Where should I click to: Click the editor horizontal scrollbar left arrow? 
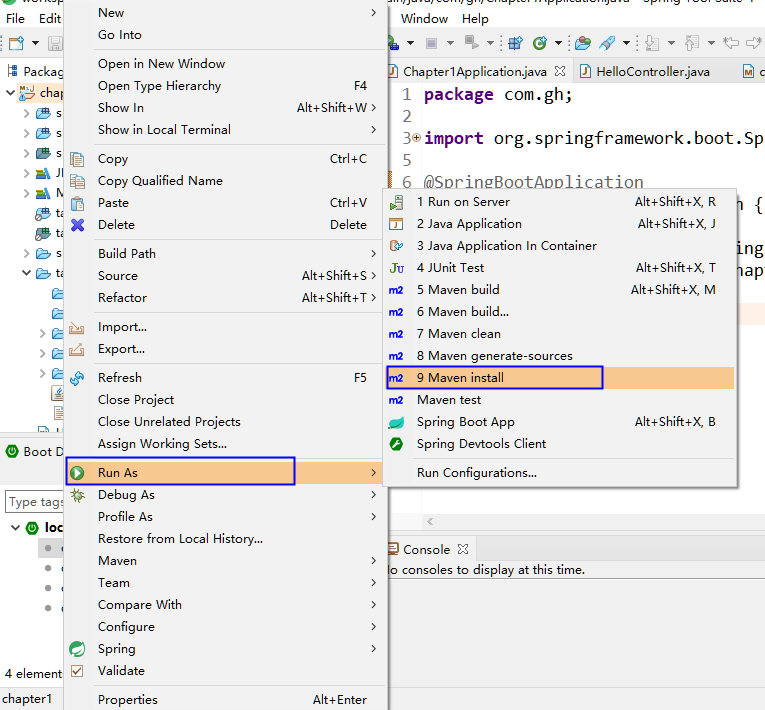430,522
